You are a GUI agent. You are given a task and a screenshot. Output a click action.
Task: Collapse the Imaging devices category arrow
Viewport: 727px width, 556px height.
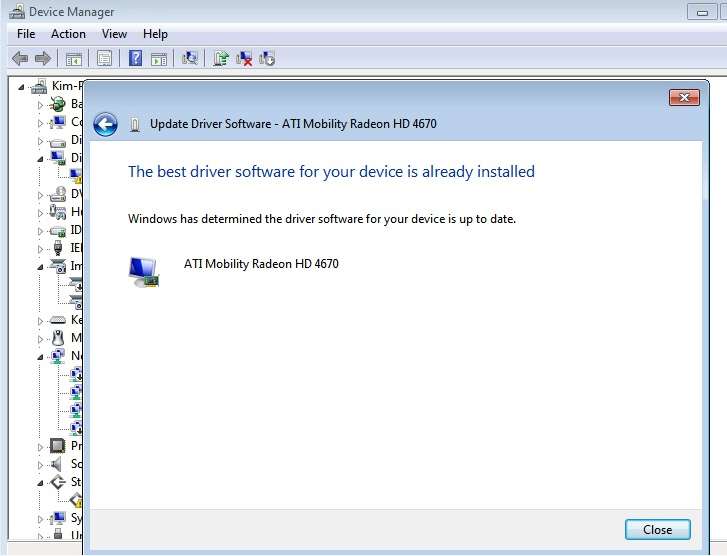(x=40, y=267)
